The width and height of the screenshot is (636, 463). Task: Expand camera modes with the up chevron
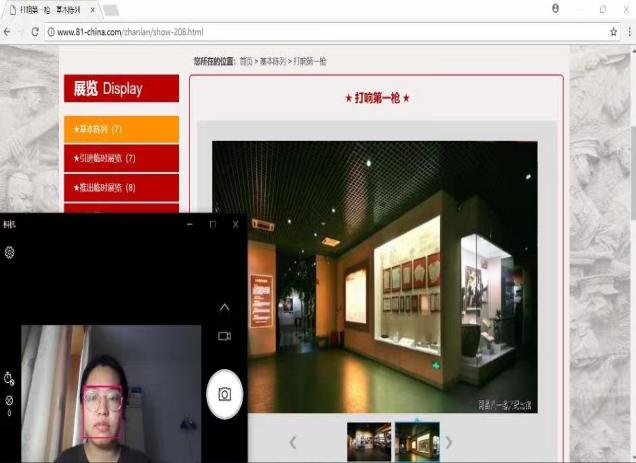[225, 308]
